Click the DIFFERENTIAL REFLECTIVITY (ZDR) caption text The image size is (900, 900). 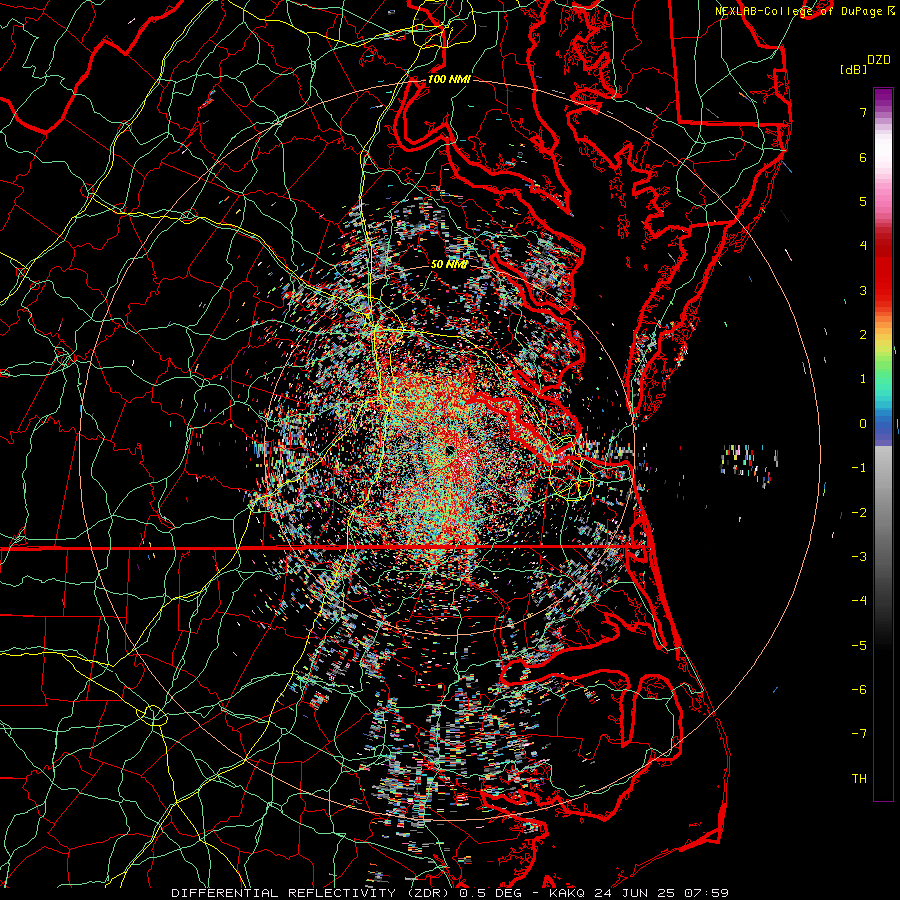[x=312, y=893]
